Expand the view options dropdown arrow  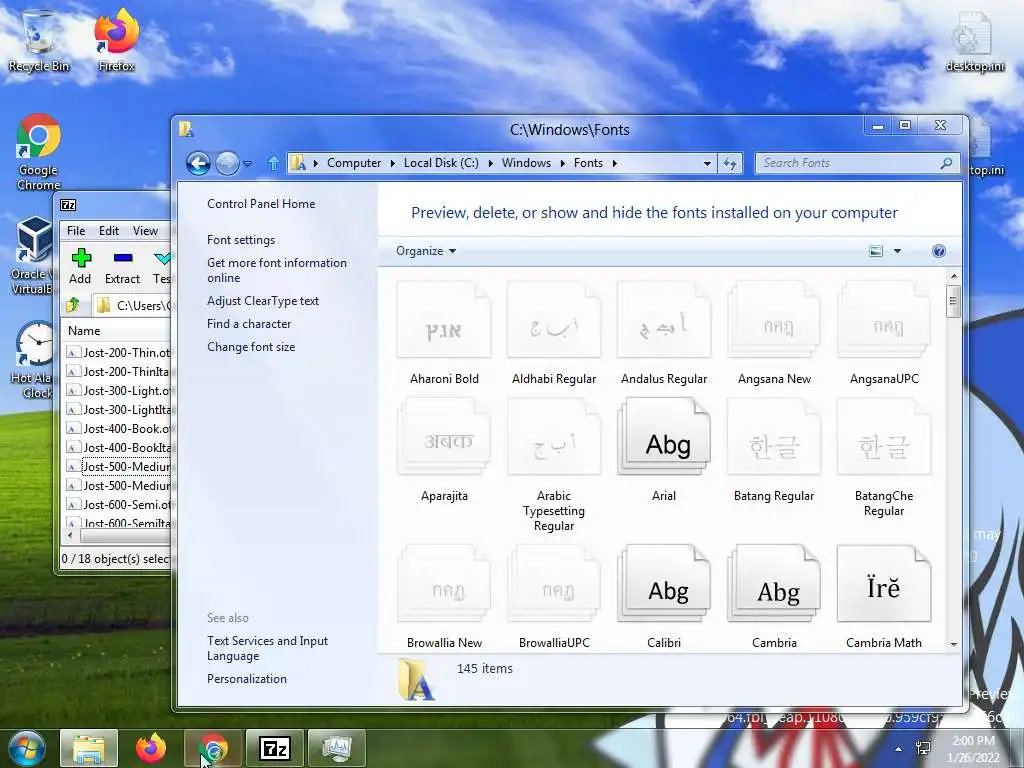897,251
